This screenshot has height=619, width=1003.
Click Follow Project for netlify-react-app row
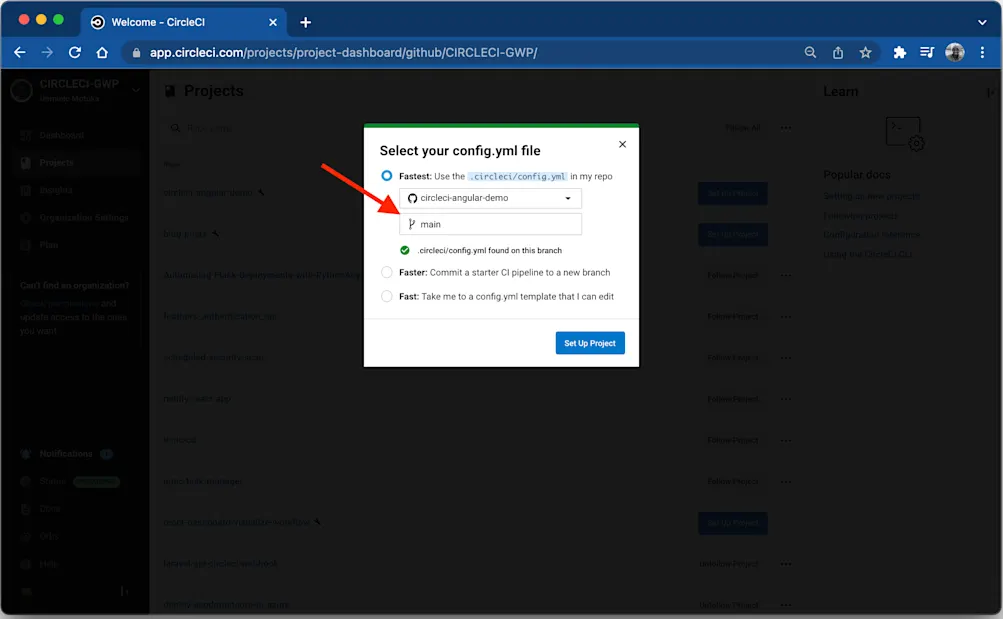pyautogui.click(x=732, y=399)
